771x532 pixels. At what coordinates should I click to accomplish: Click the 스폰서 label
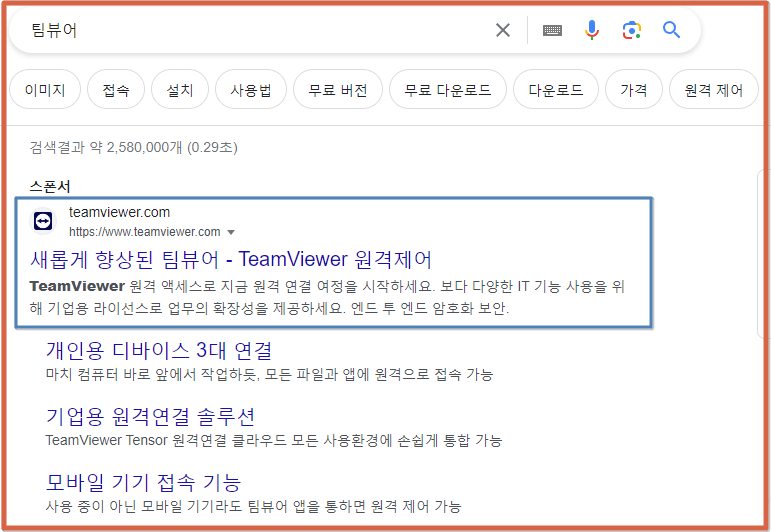(x=50, y=186)
